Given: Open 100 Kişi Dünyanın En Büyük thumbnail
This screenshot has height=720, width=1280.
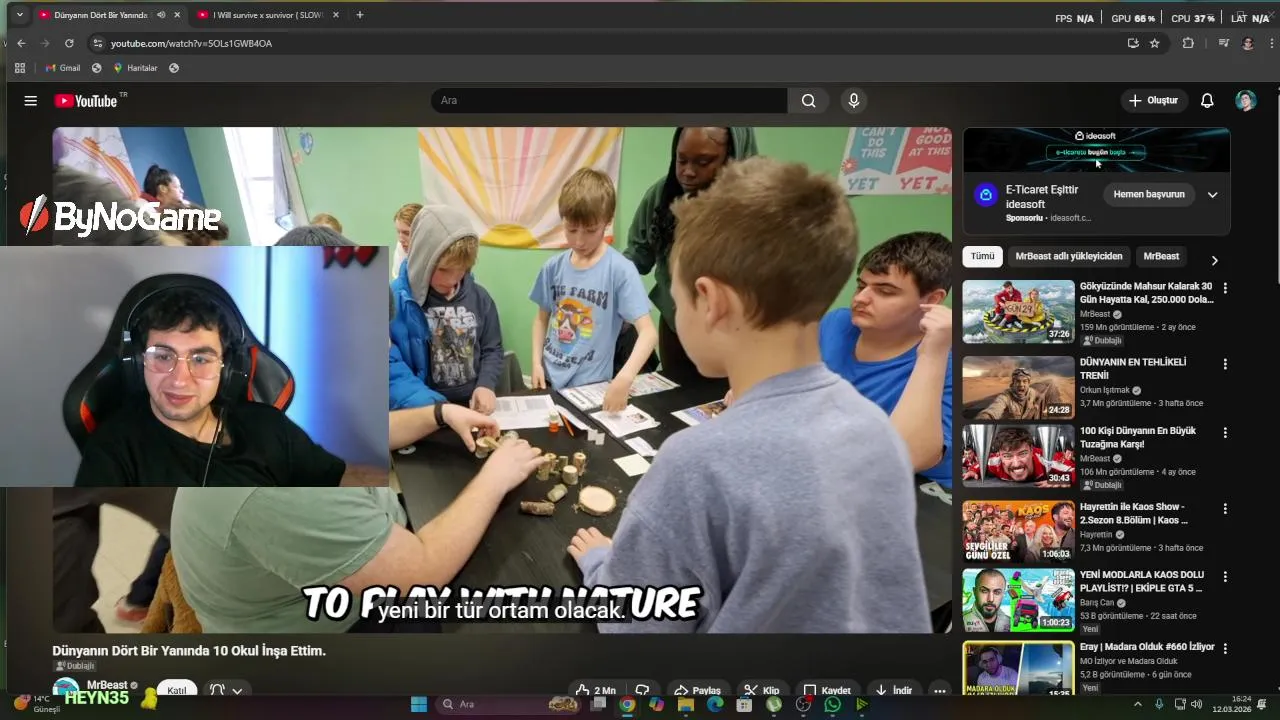Looking at the screenshot, I should [1018, 456].
